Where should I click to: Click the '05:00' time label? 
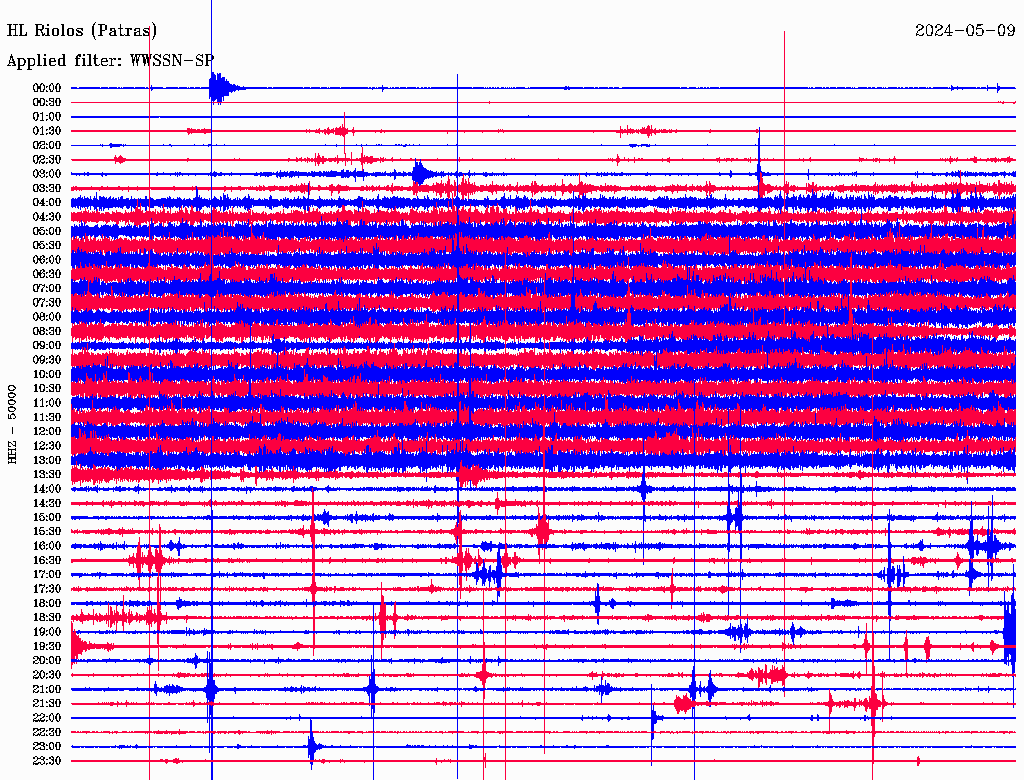pos(47,231)
